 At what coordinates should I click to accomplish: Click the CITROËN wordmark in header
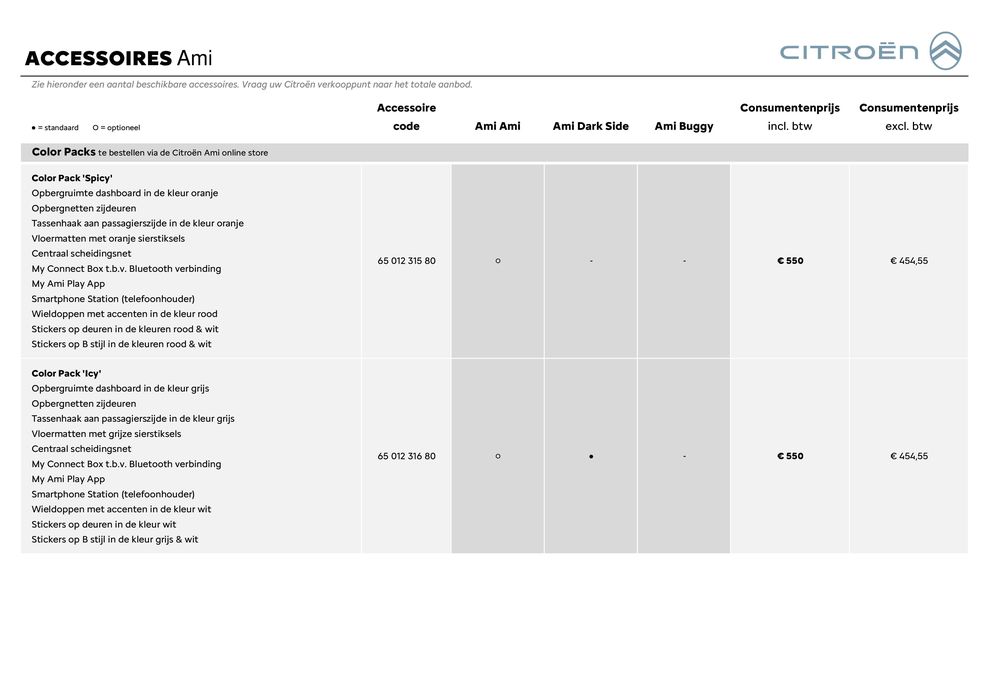(848, 52)
